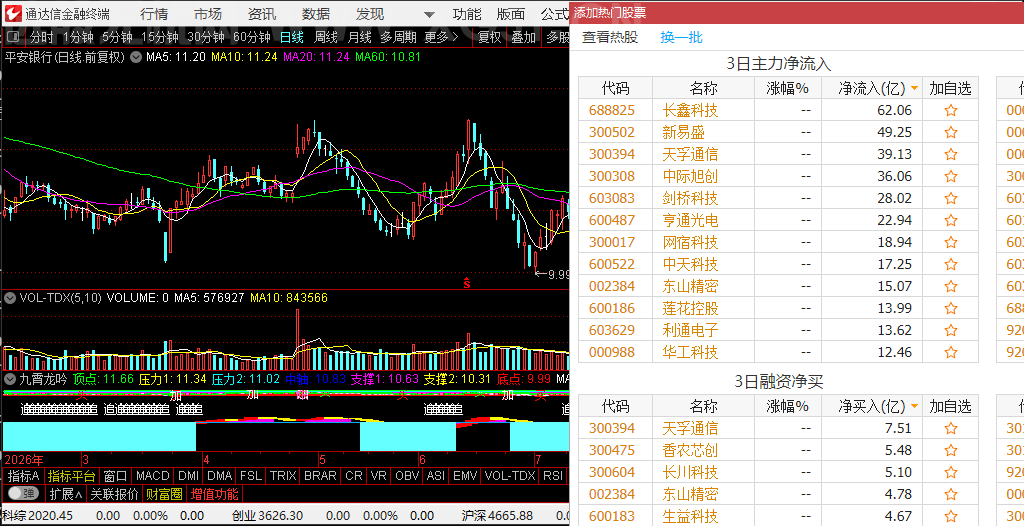The image size is (1024, 526).
Task: Star 天孚通信 in 3日融资净买 table
Action: click(951, 429)
